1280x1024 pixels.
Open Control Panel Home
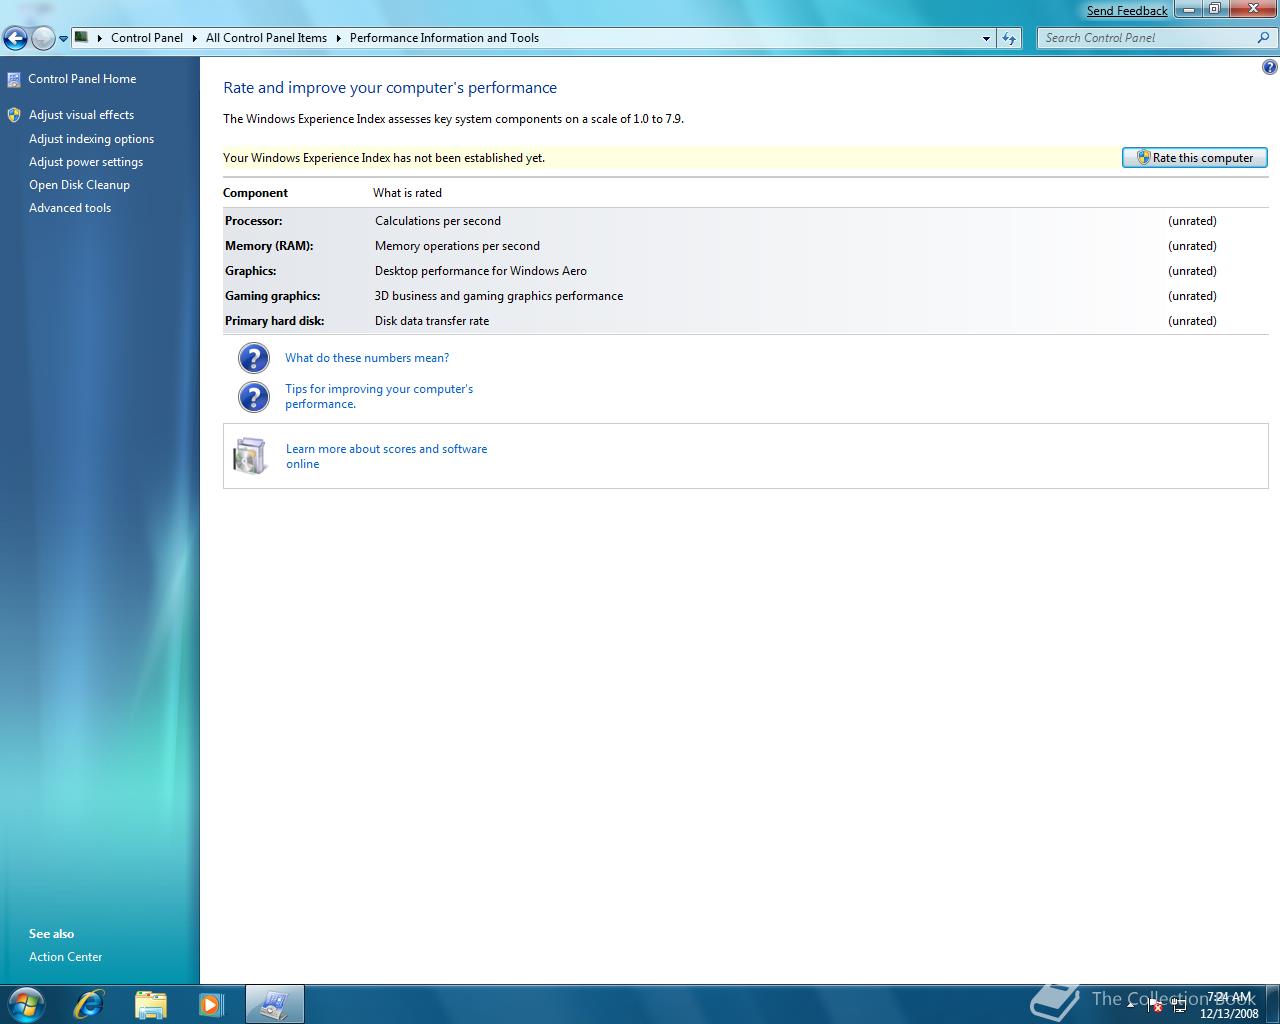tap(82, 79)
